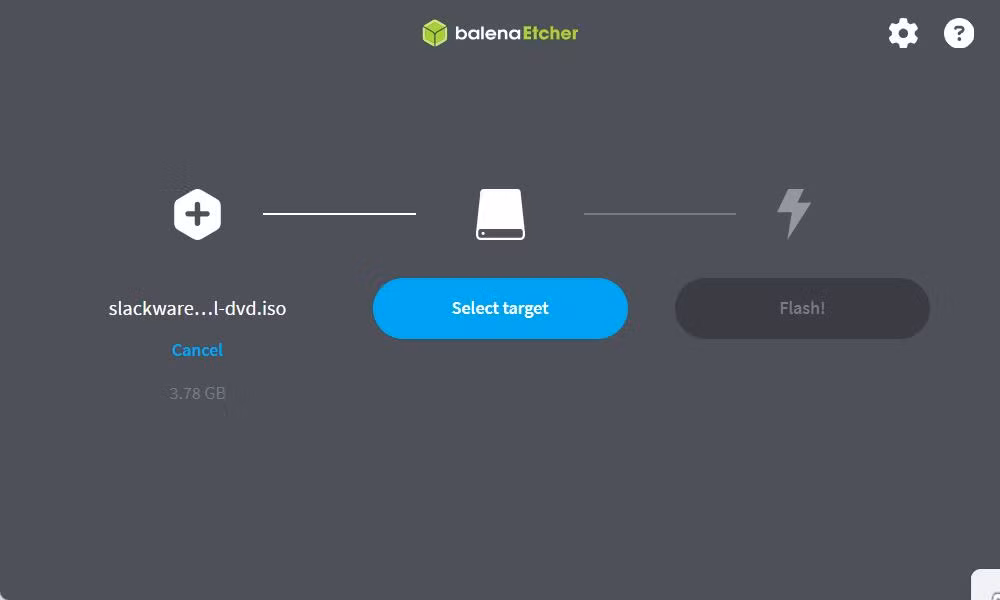Click the greyed-out Flash! button

[x=802, y=309]
